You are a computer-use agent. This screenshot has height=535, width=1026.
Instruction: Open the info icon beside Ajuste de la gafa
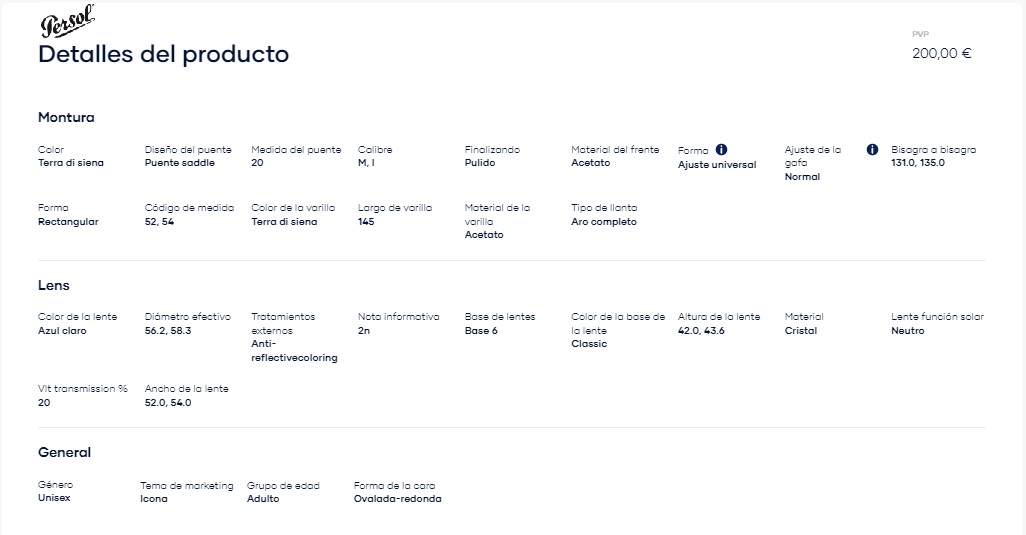872,150
